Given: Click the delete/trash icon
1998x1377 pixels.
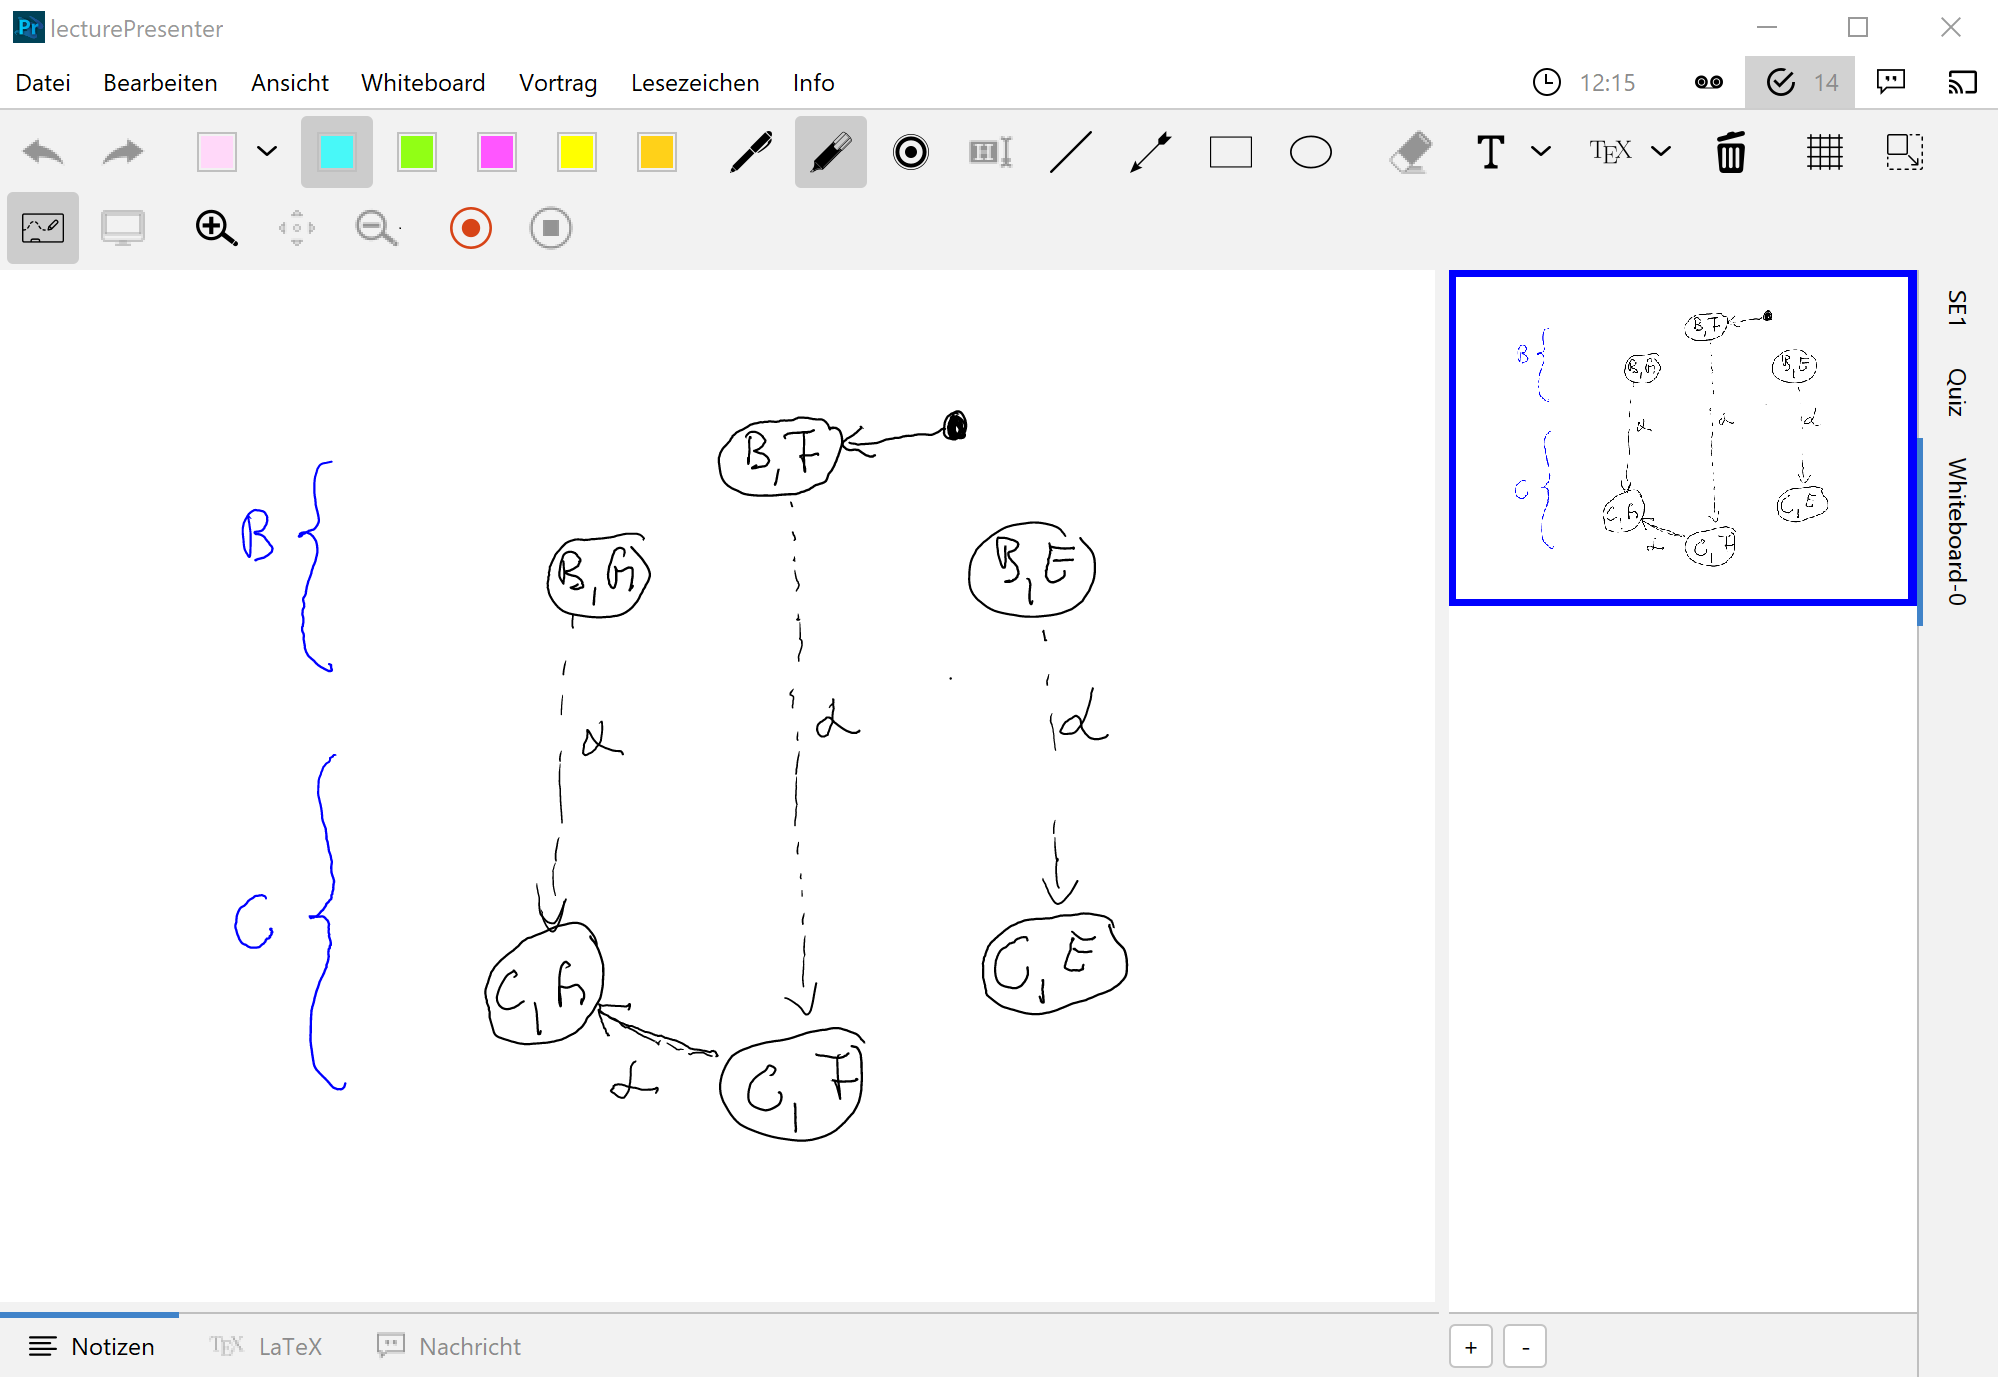Looking at the screenshot, I should [1732, 150].
